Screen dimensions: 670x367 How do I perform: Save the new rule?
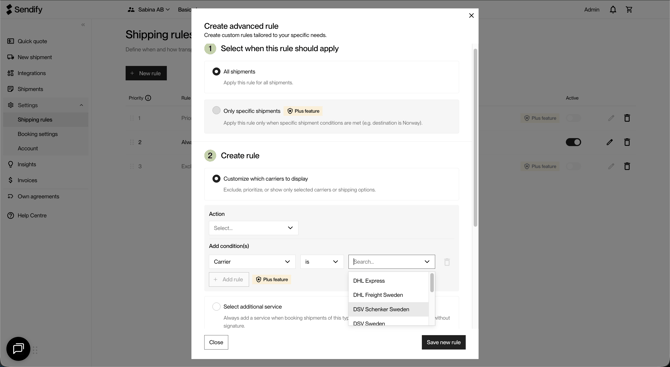[444, 342]
